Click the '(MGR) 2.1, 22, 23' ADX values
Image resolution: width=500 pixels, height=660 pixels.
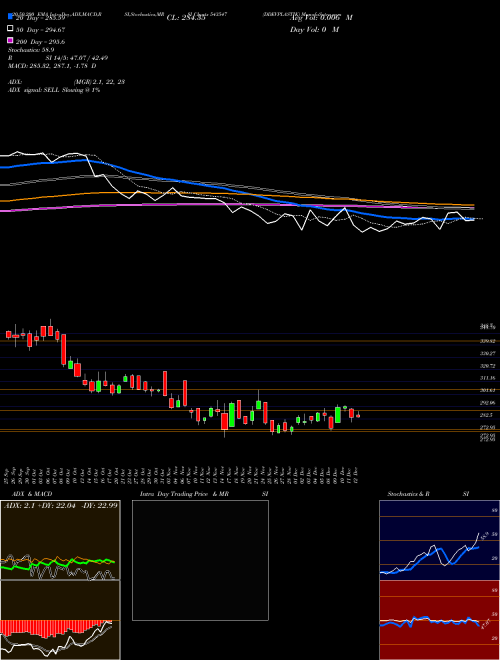click(99, 82)
